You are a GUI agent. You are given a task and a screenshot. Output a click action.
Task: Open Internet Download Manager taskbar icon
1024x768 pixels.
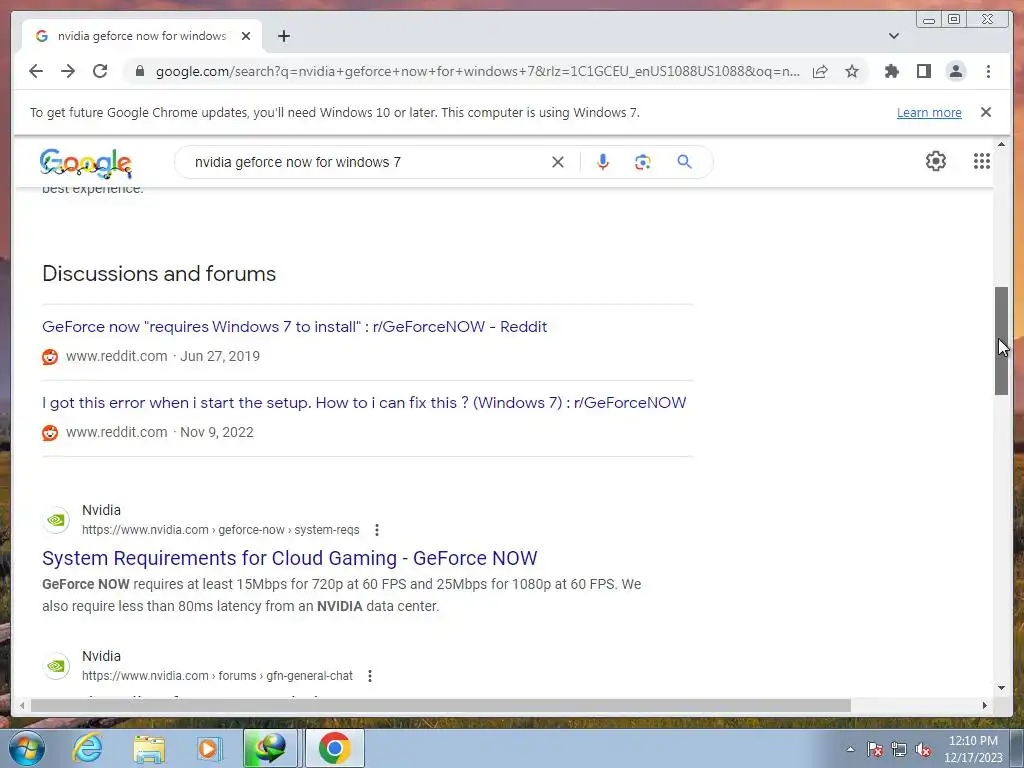click(270, 748)
